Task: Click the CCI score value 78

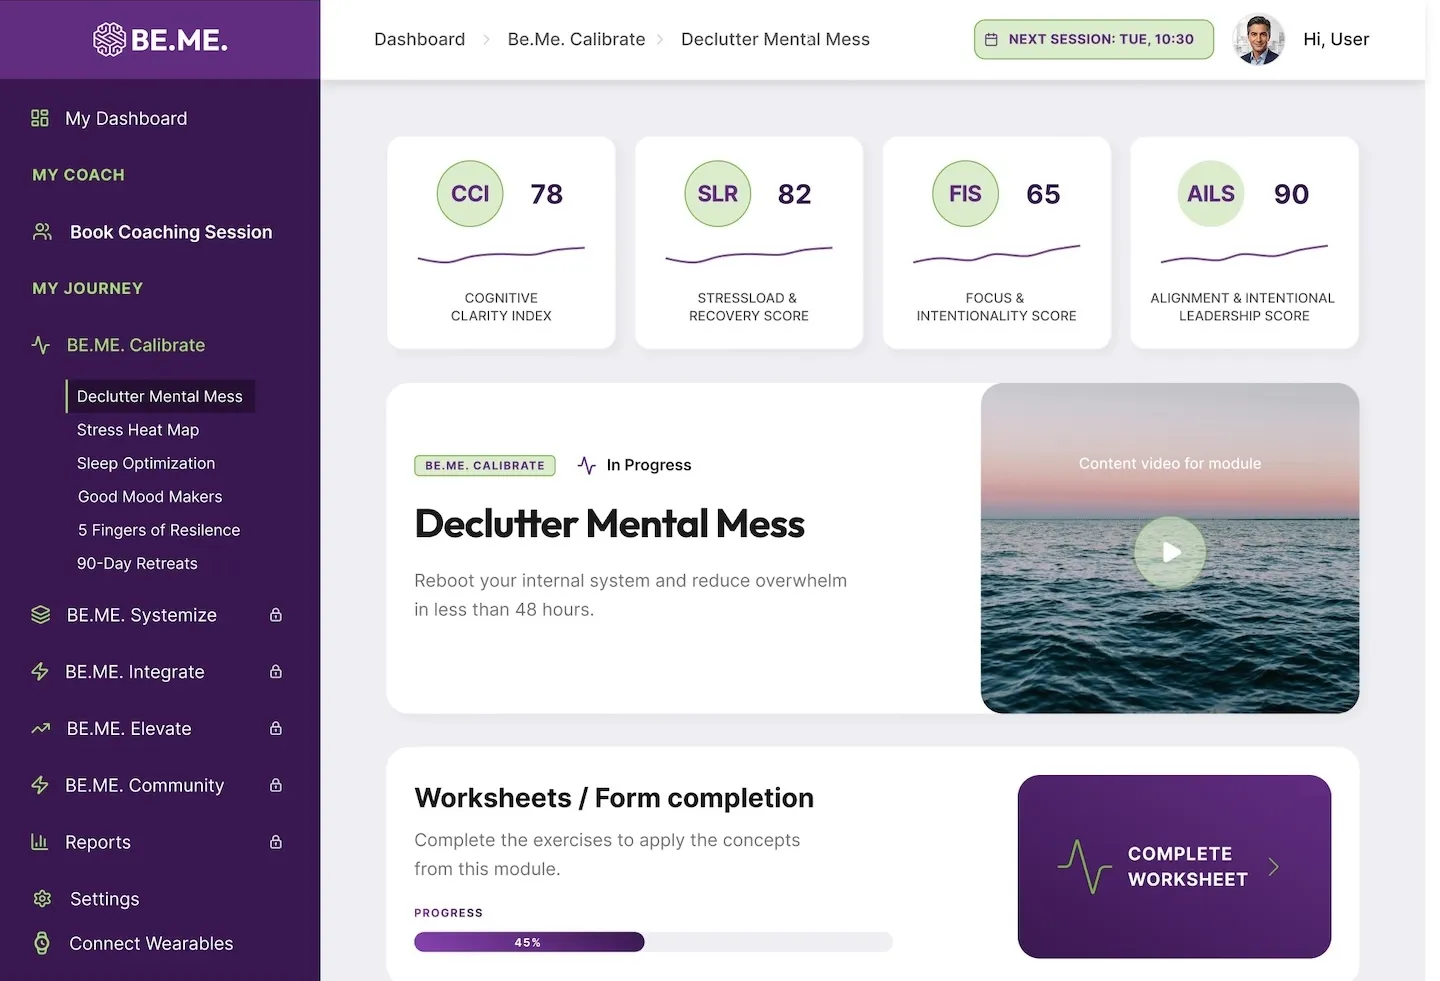Action: tap(547, 194)
